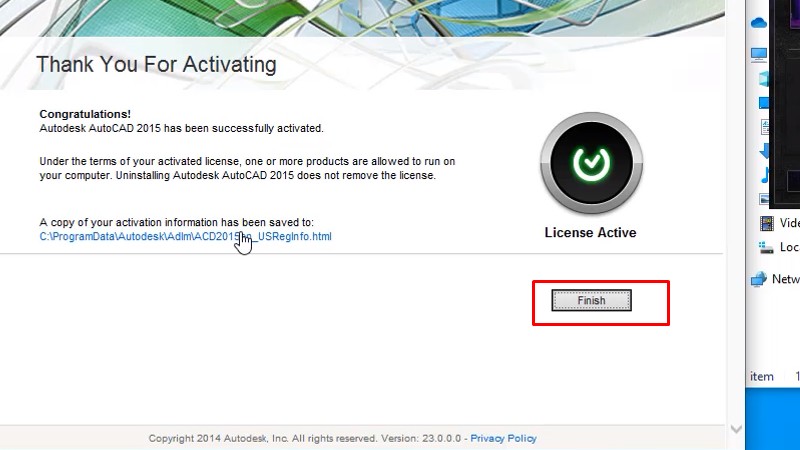Open the Pictures folder icon
Viewport: 800px width, 450px height.
pos(765,199)
